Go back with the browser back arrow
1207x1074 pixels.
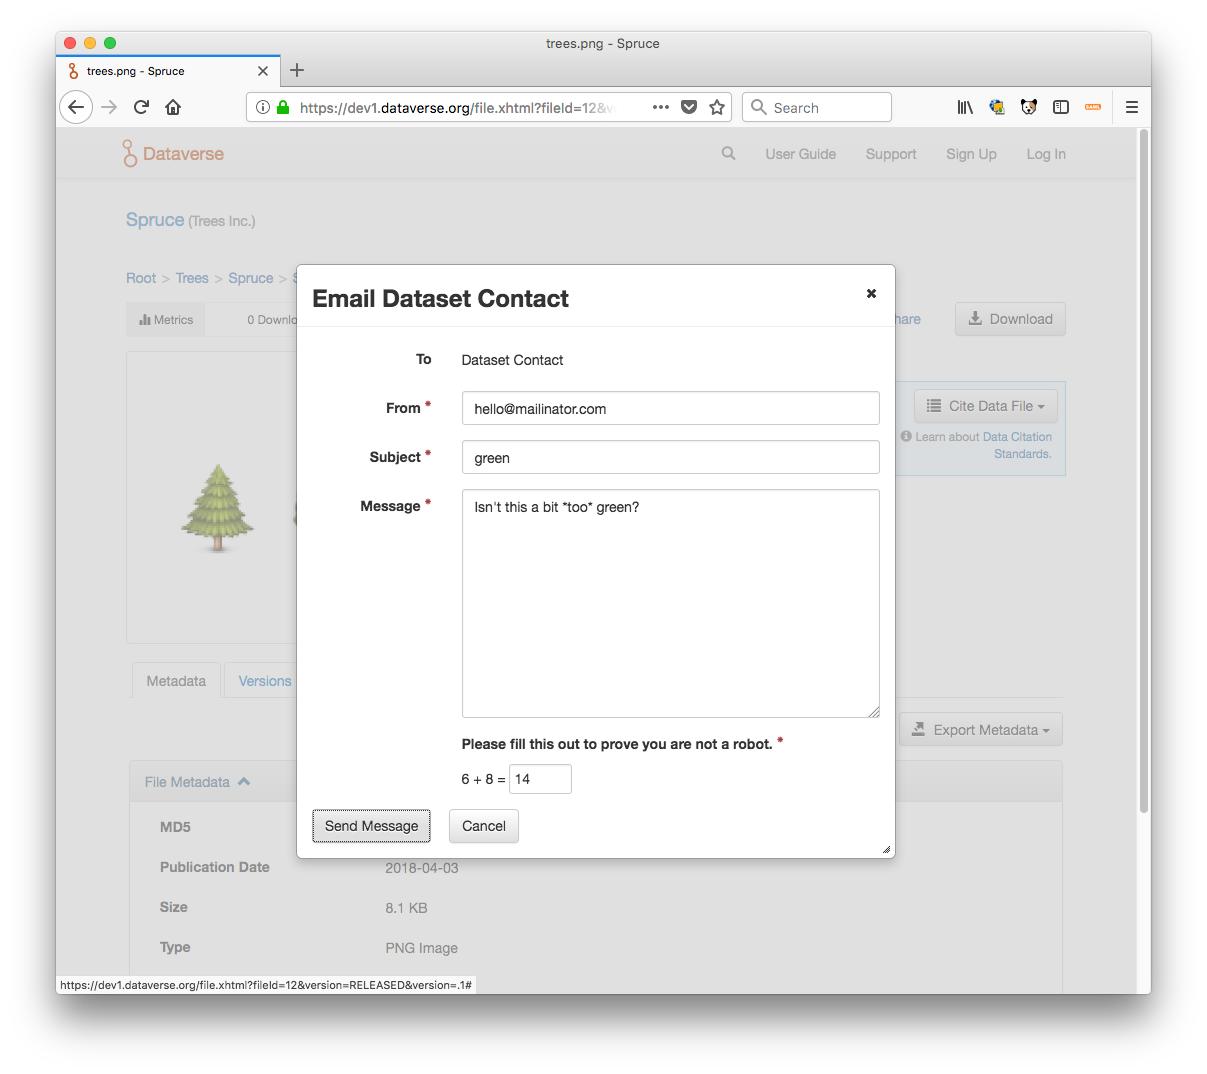click(x=76, y=107)
